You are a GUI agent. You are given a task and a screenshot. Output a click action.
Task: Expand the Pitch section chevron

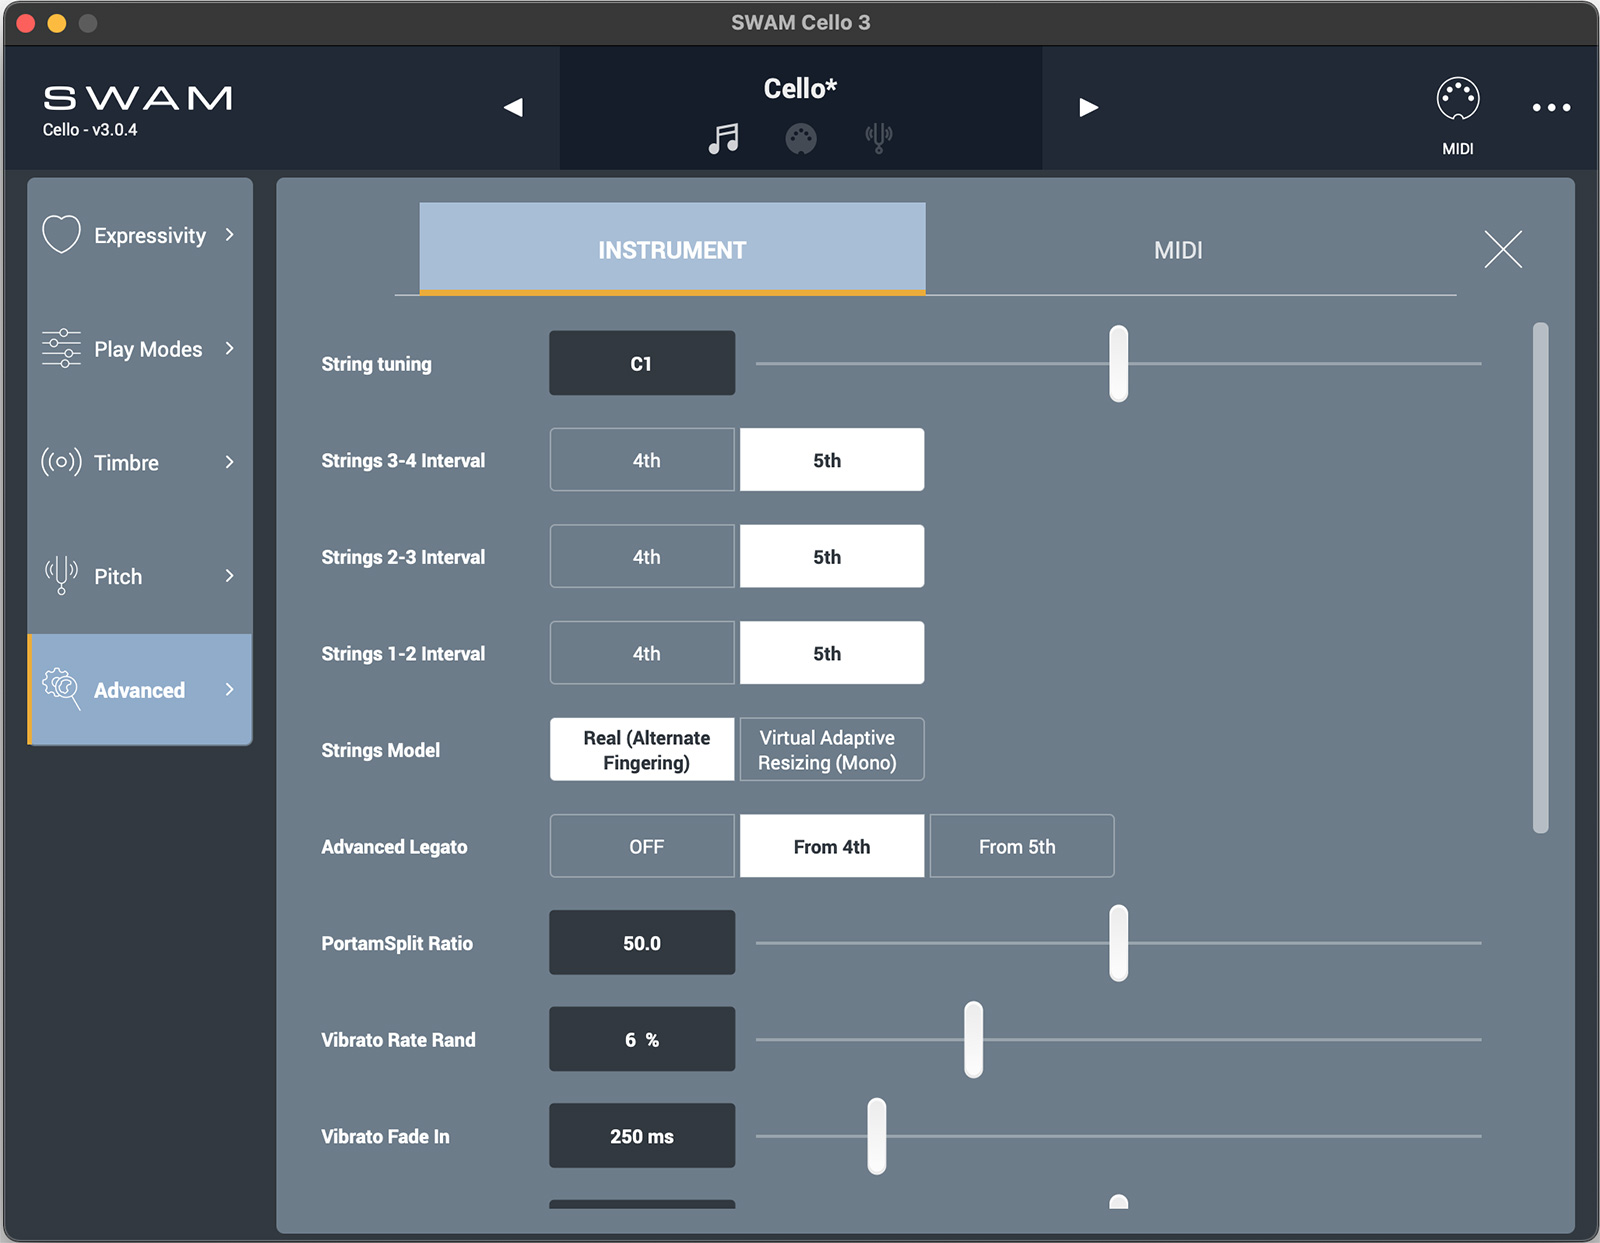coord(230,575)
